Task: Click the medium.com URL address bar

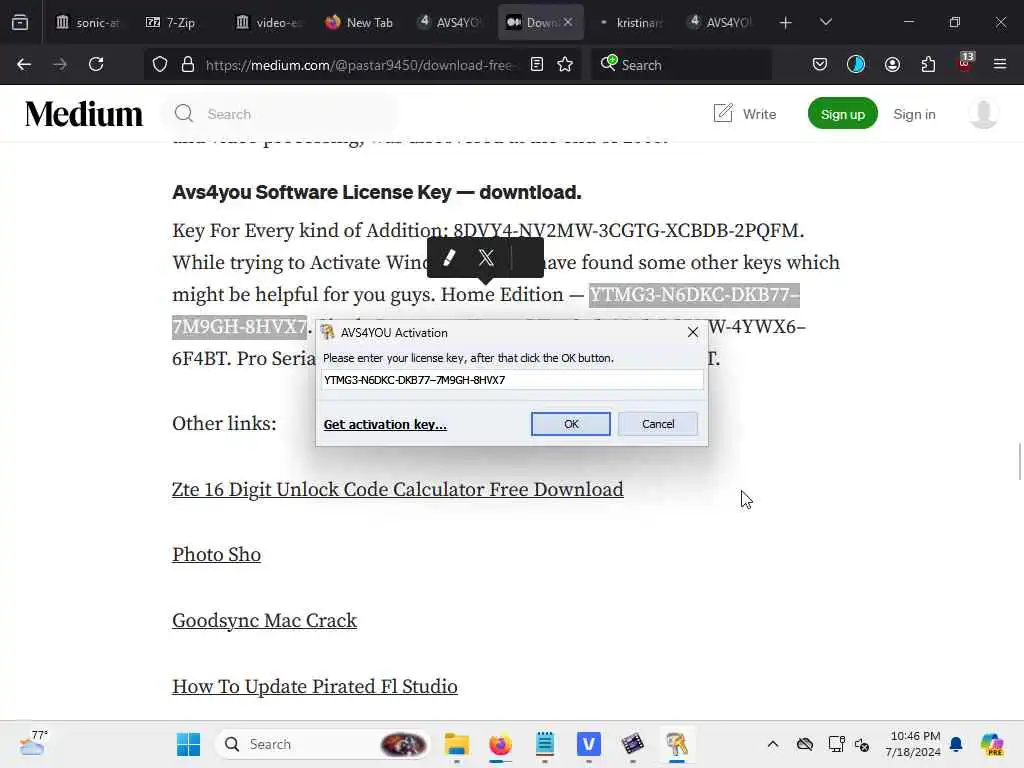Action: 362,65
